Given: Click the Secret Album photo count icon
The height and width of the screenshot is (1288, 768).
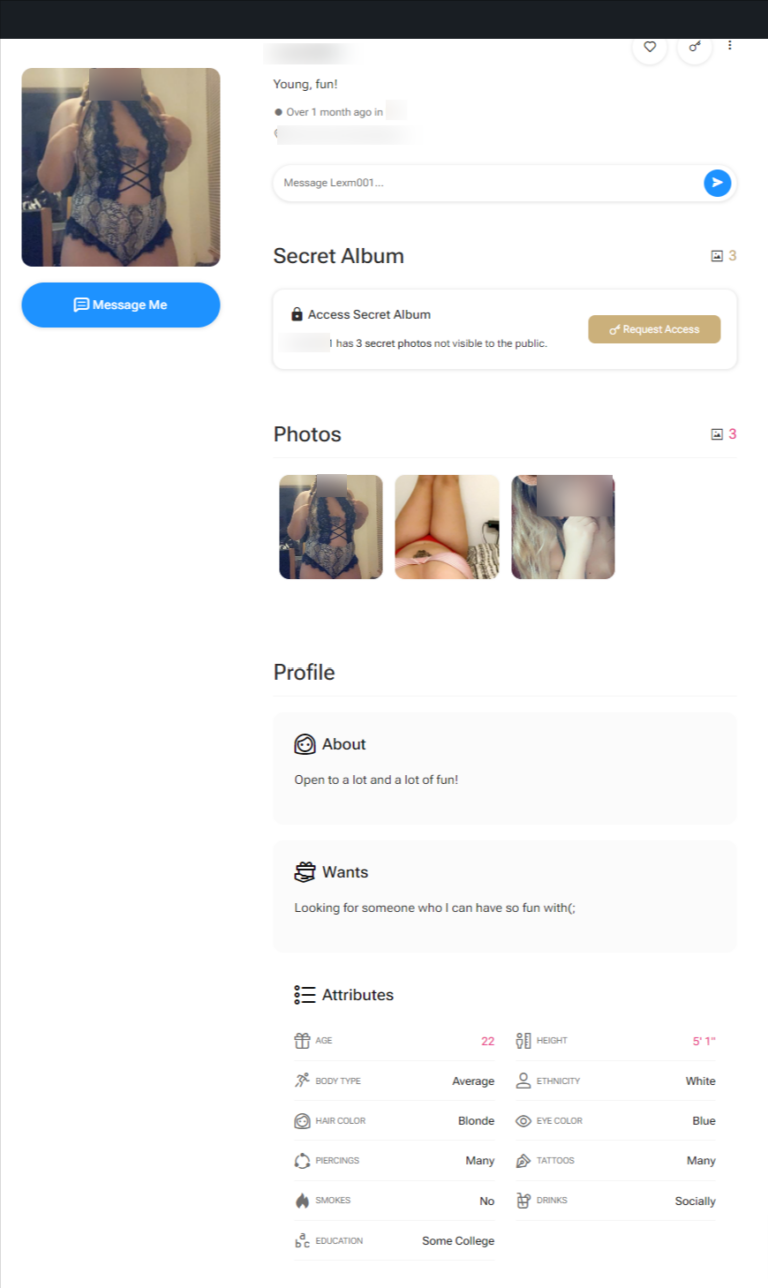Looking at the screenshot, I should click(716, 256).
